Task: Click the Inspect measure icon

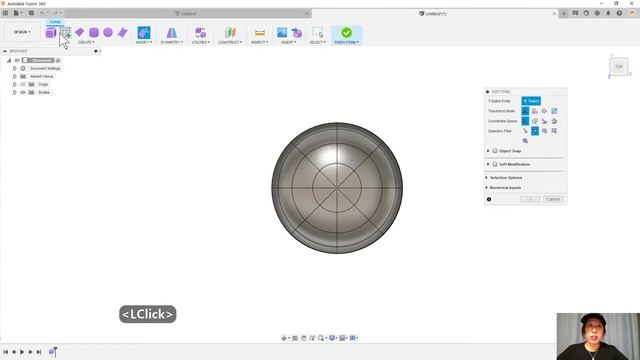Action: 260,33
